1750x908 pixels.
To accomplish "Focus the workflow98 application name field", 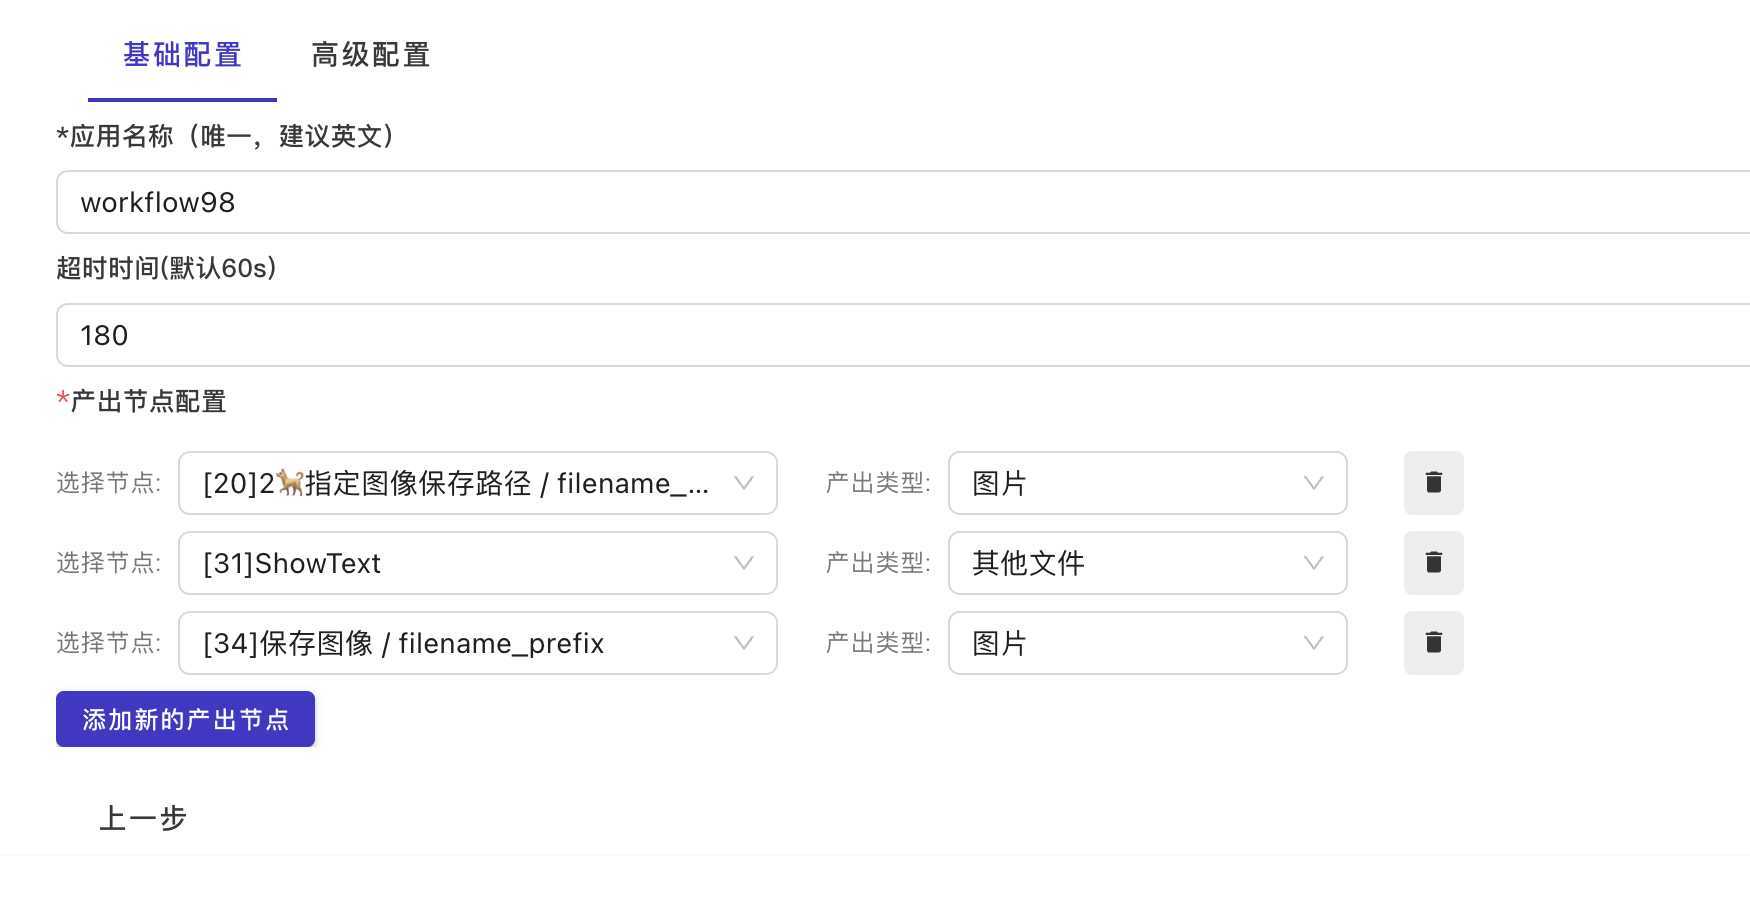I will pyautogui.click(x=903, y=202).
